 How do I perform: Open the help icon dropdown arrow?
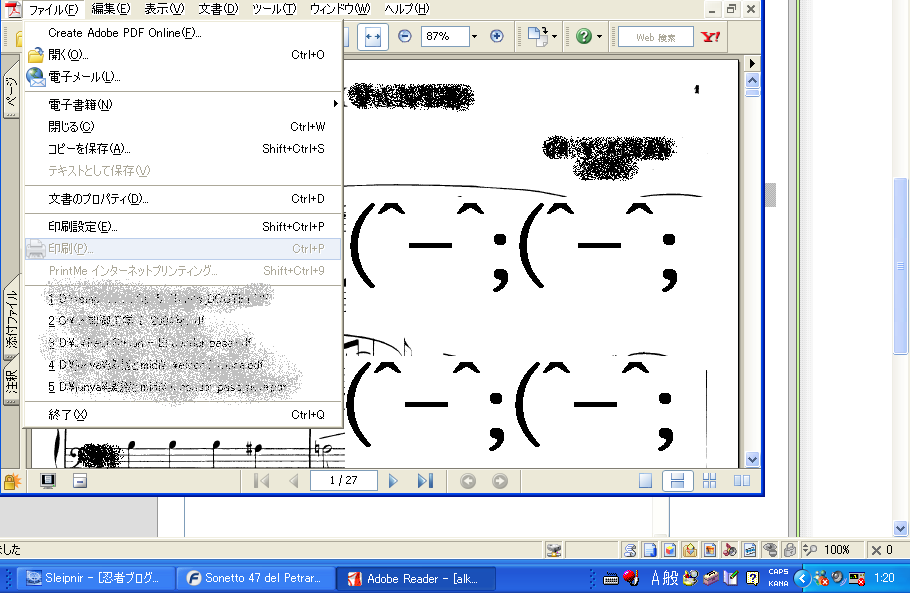click(x=599, y=37)
